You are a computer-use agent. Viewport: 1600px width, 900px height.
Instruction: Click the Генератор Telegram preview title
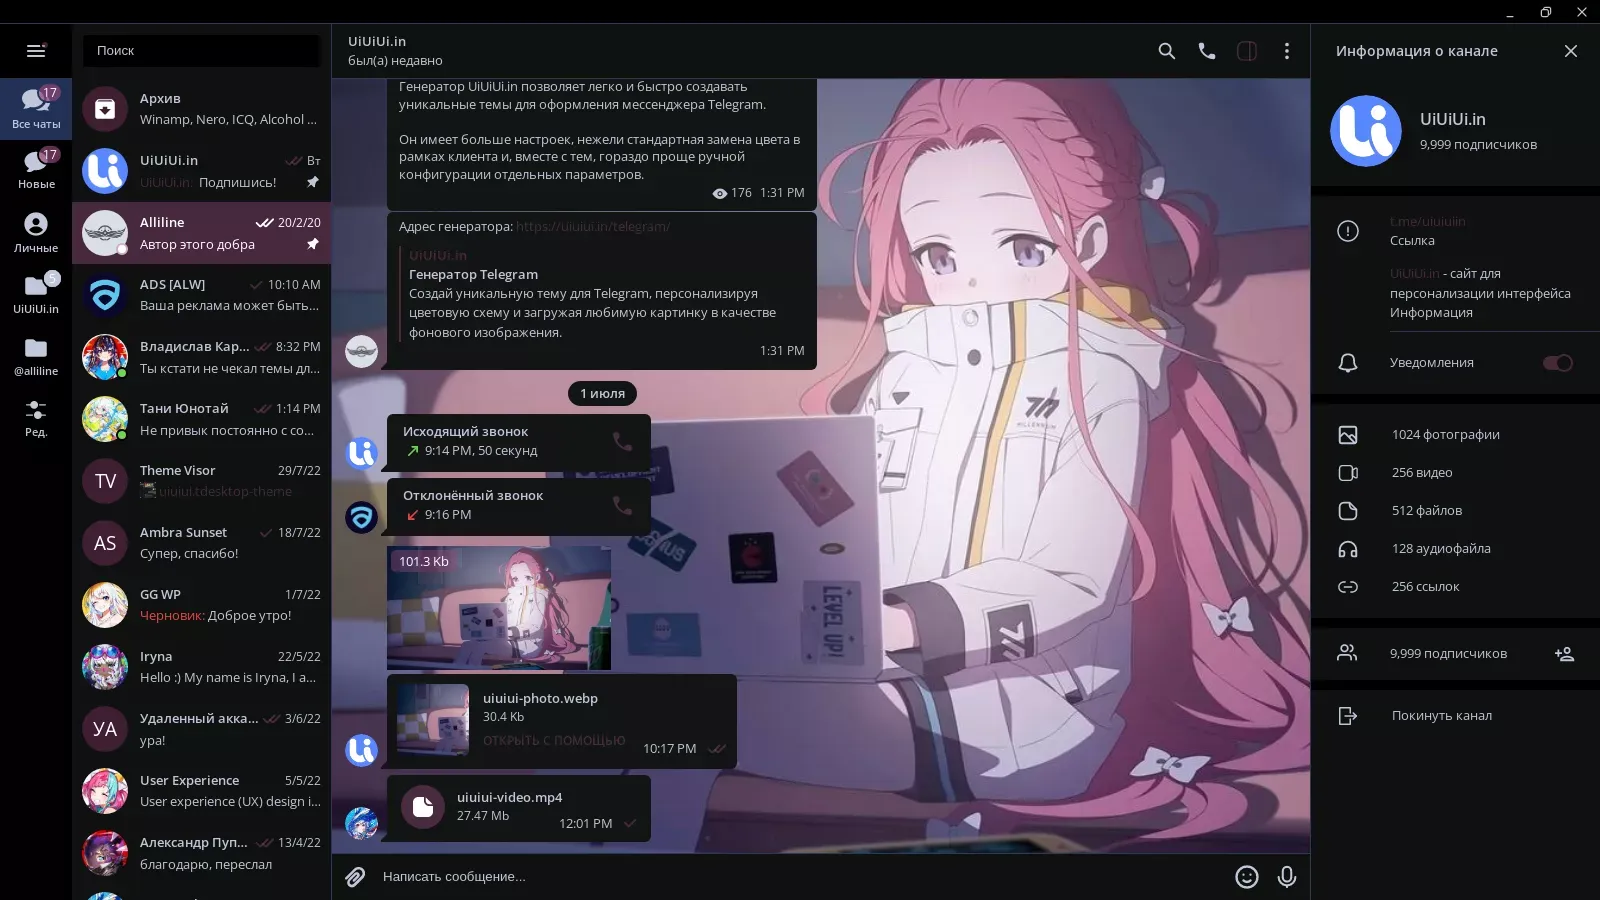473,275
